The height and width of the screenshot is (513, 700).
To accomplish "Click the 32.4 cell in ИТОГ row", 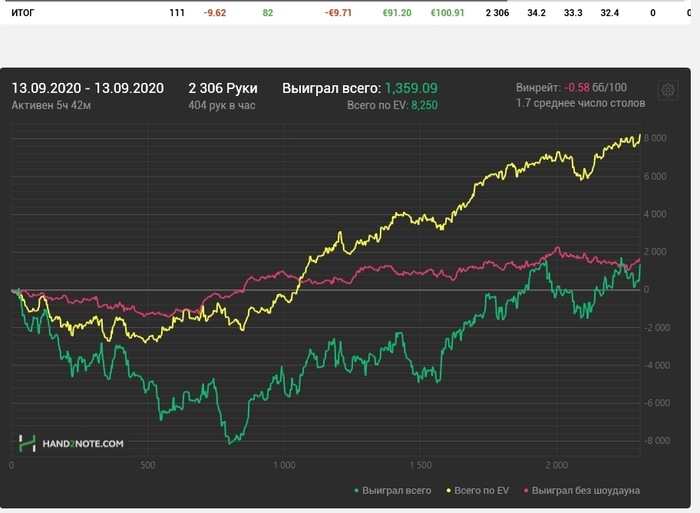I will (609, 13).
